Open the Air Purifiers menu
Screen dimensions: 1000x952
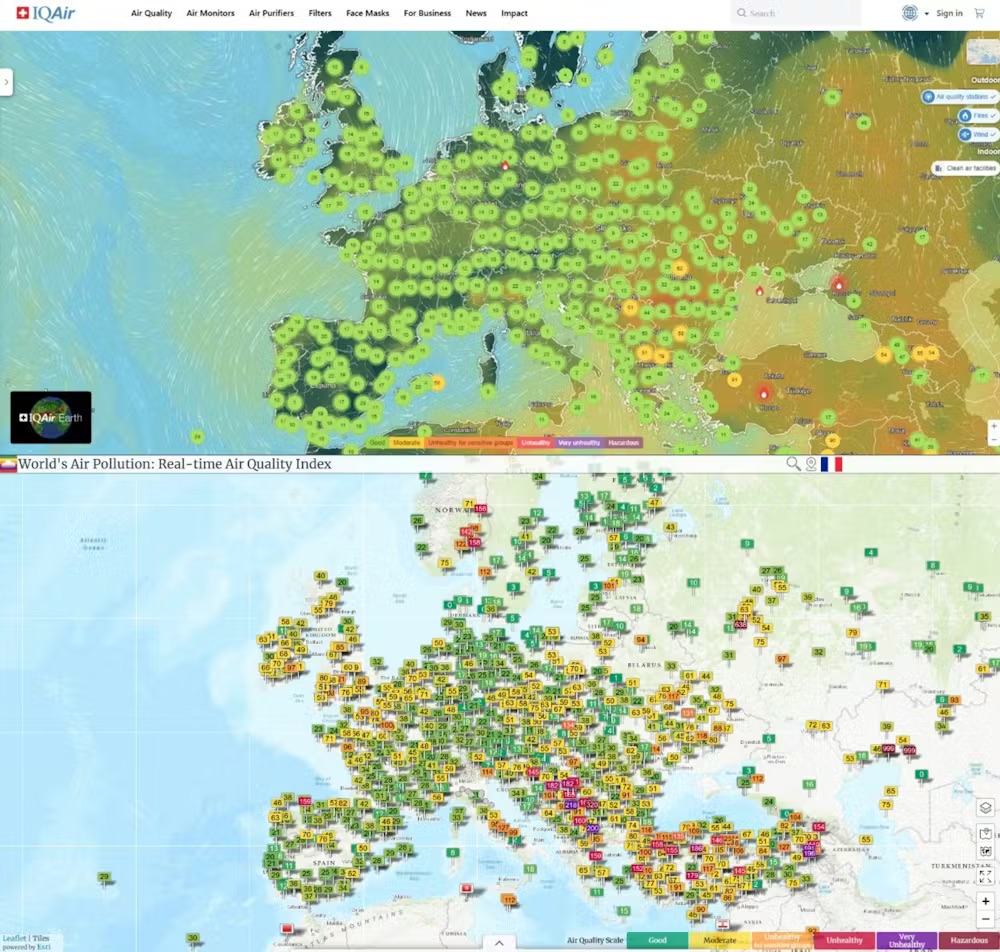click(271, 14)
